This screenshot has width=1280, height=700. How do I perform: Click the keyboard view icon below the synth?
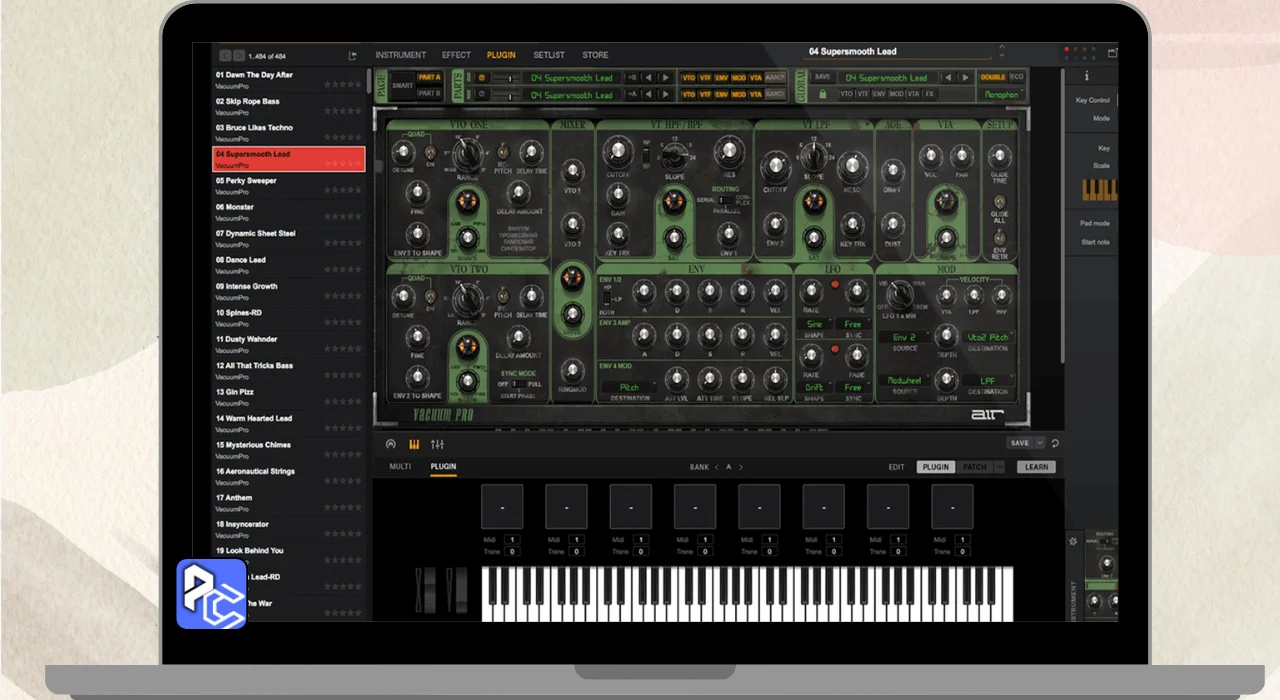point(414,444)
